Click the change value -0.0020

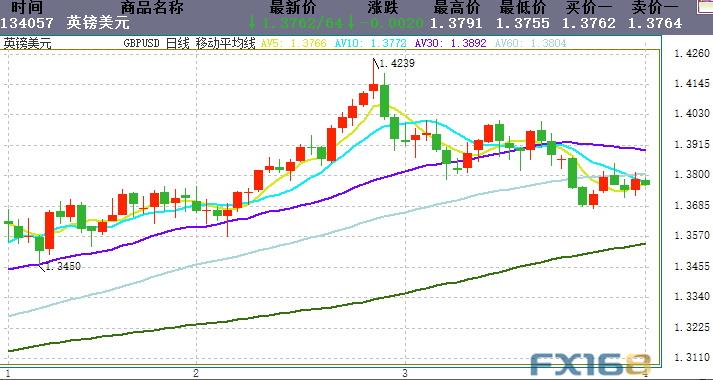tap(391, 23)
